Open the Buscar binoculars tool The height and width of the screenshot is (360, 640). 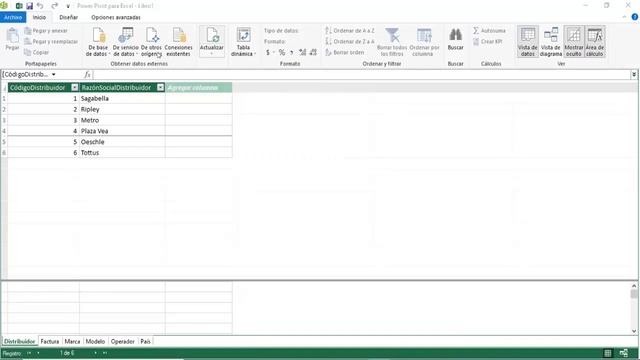tap(456, 40)
